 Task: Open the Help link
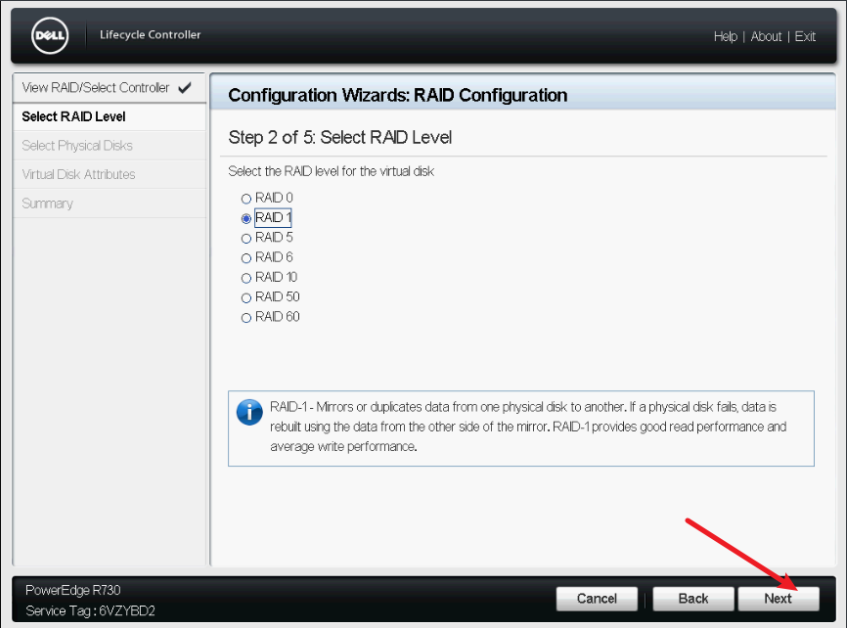tap(725, 36)
